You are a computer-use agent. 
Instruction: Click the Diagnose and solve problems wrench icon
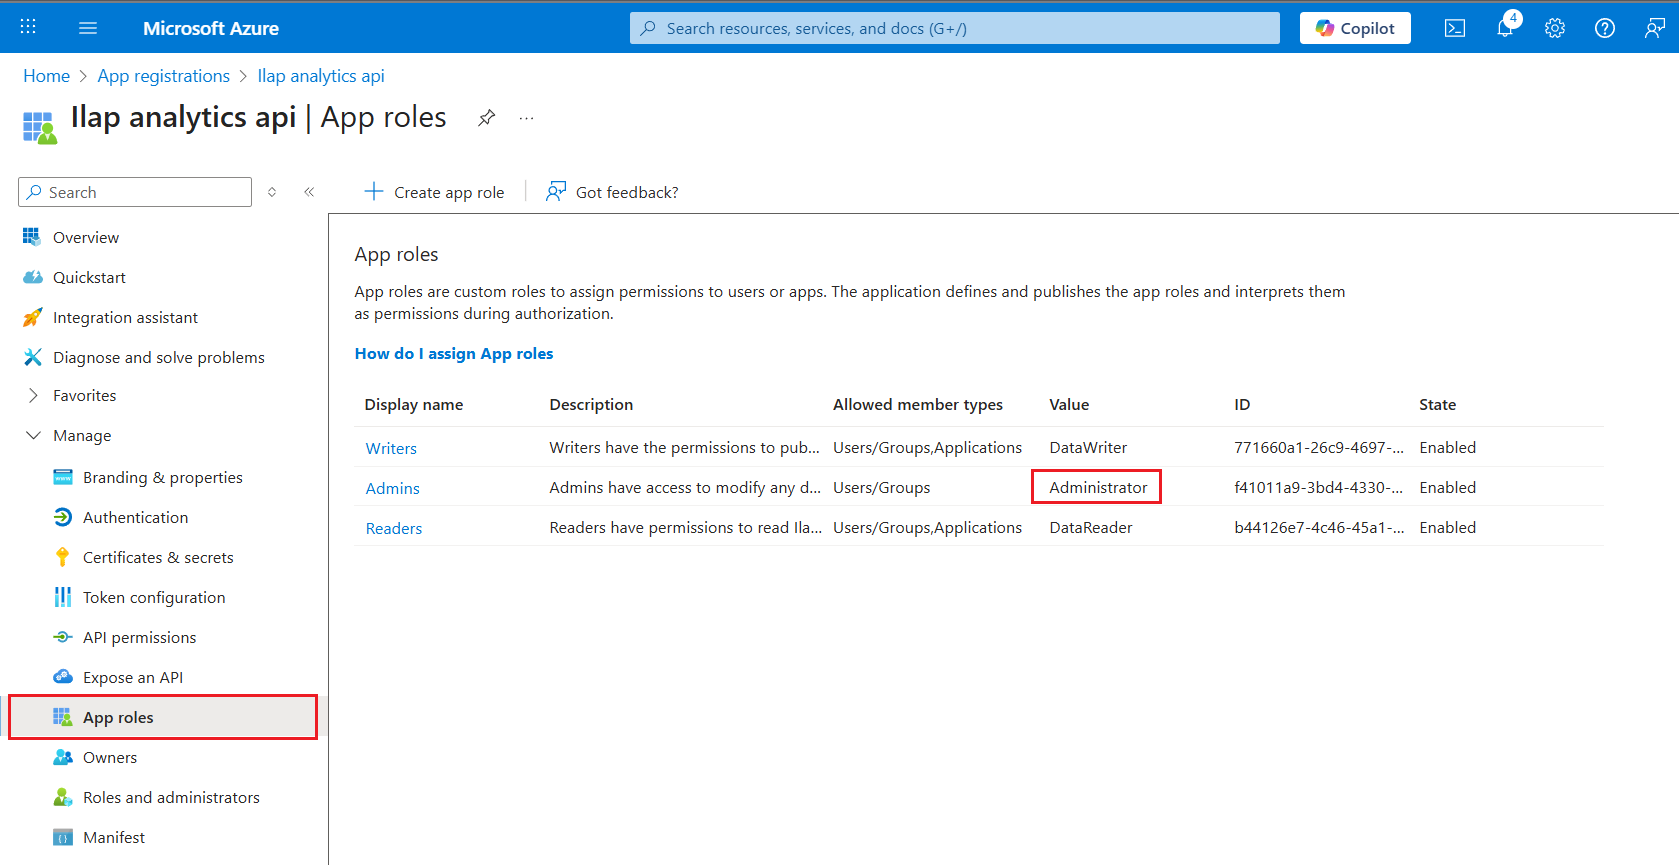[x=32, y=357]
